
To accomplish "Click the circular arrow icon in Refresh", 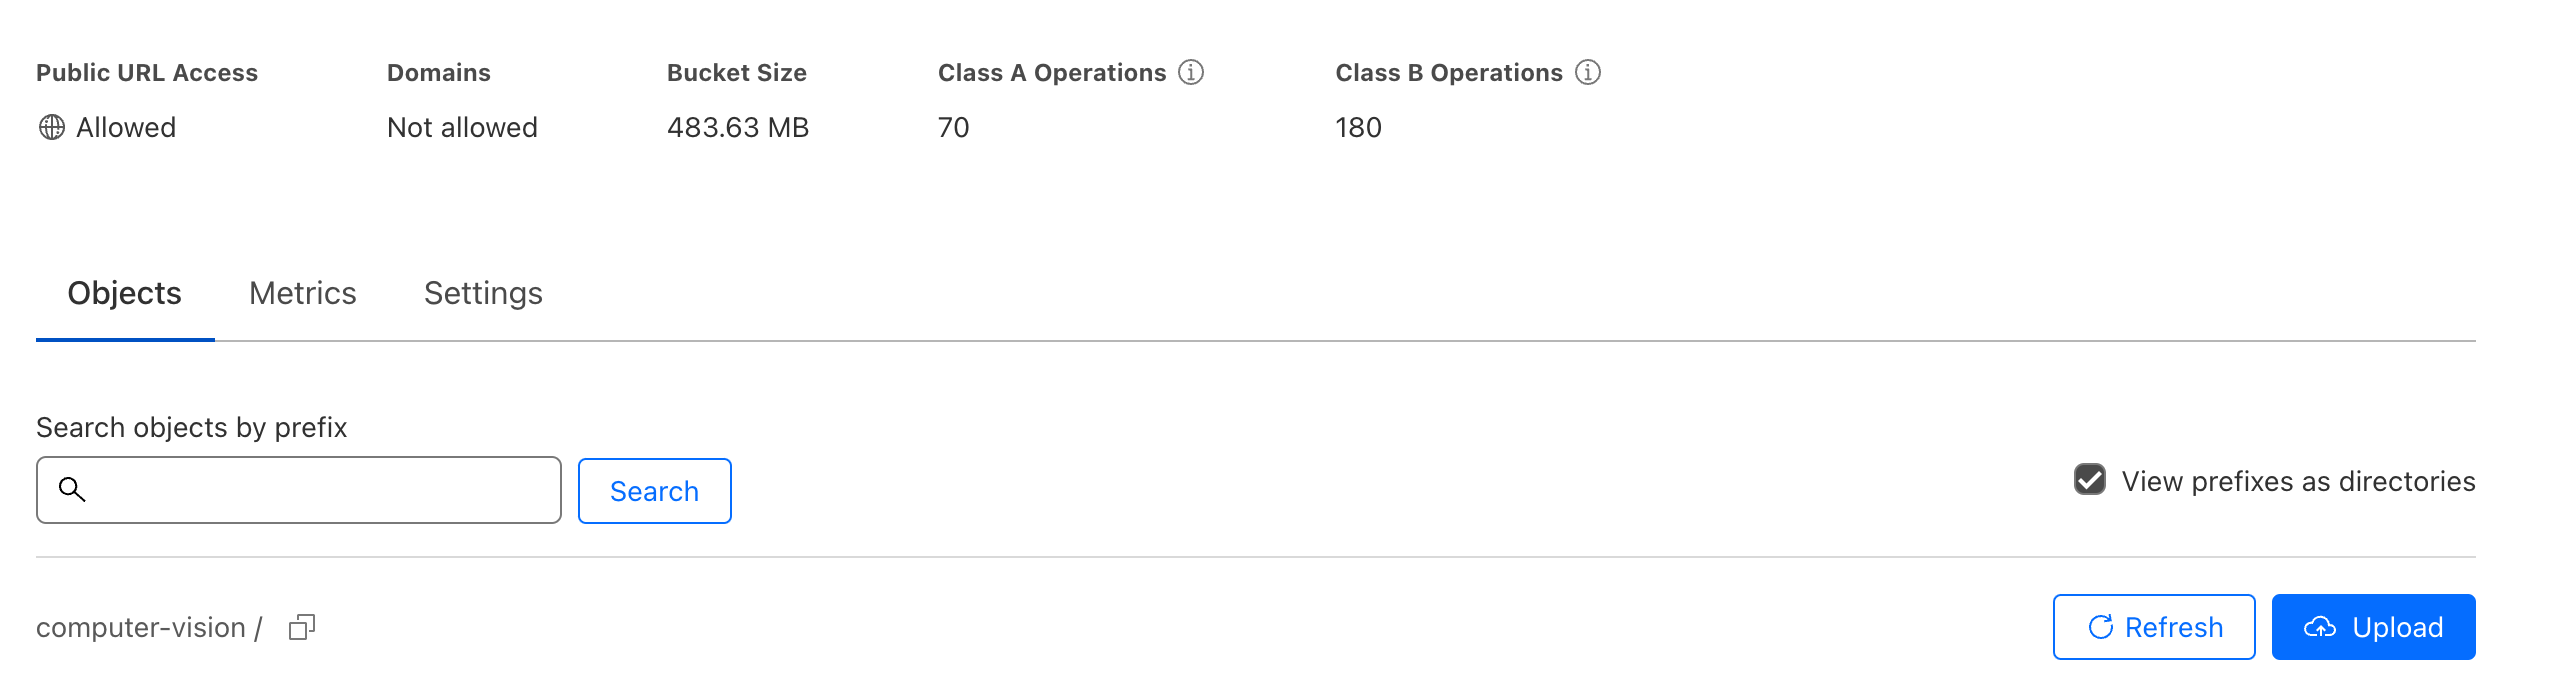I will click(x=2100, y=627).
